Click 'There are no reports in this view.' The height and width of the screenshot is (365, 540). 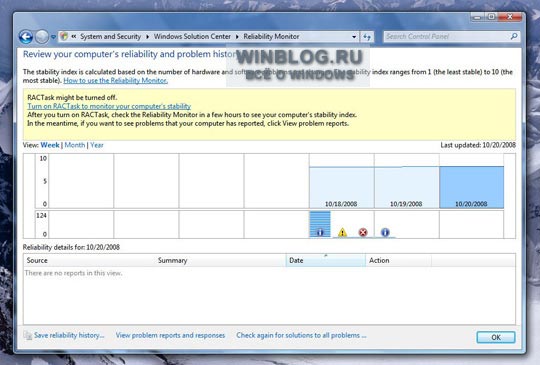click(73, 273)
